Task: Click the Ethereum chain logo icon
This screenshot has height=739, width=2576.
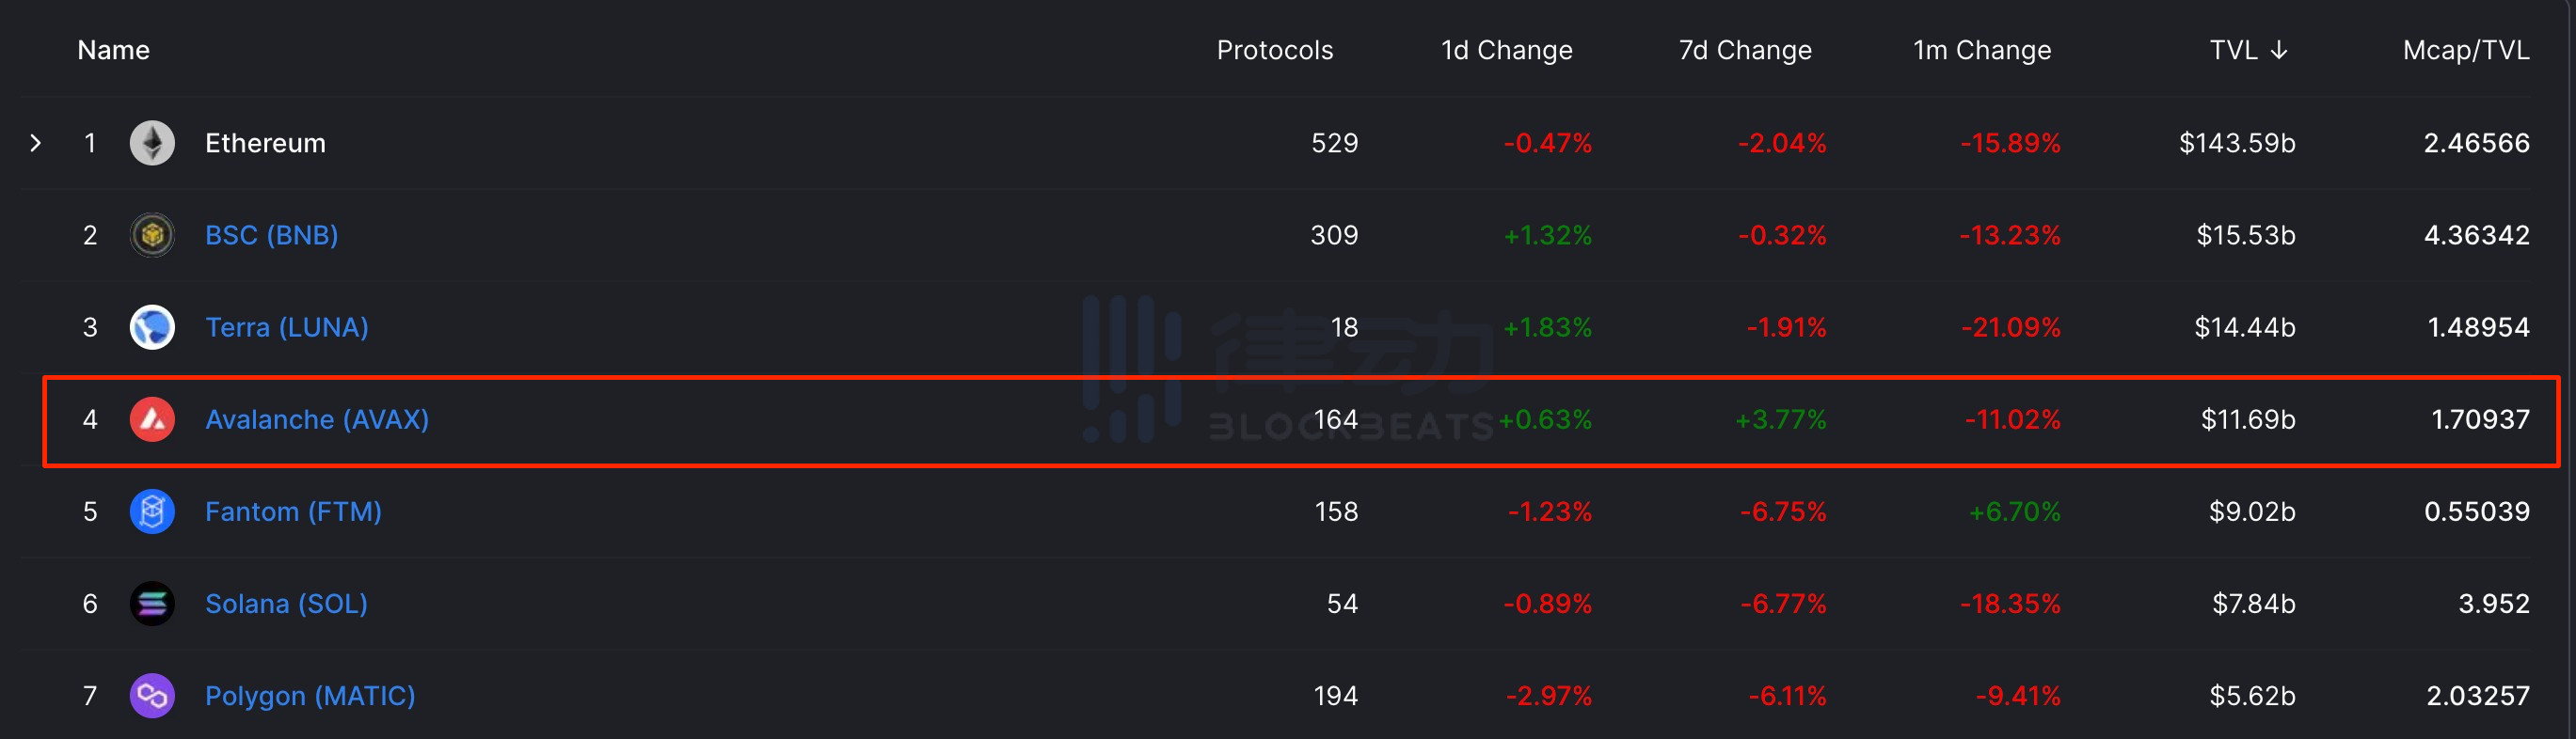Action: pos(152,143)
